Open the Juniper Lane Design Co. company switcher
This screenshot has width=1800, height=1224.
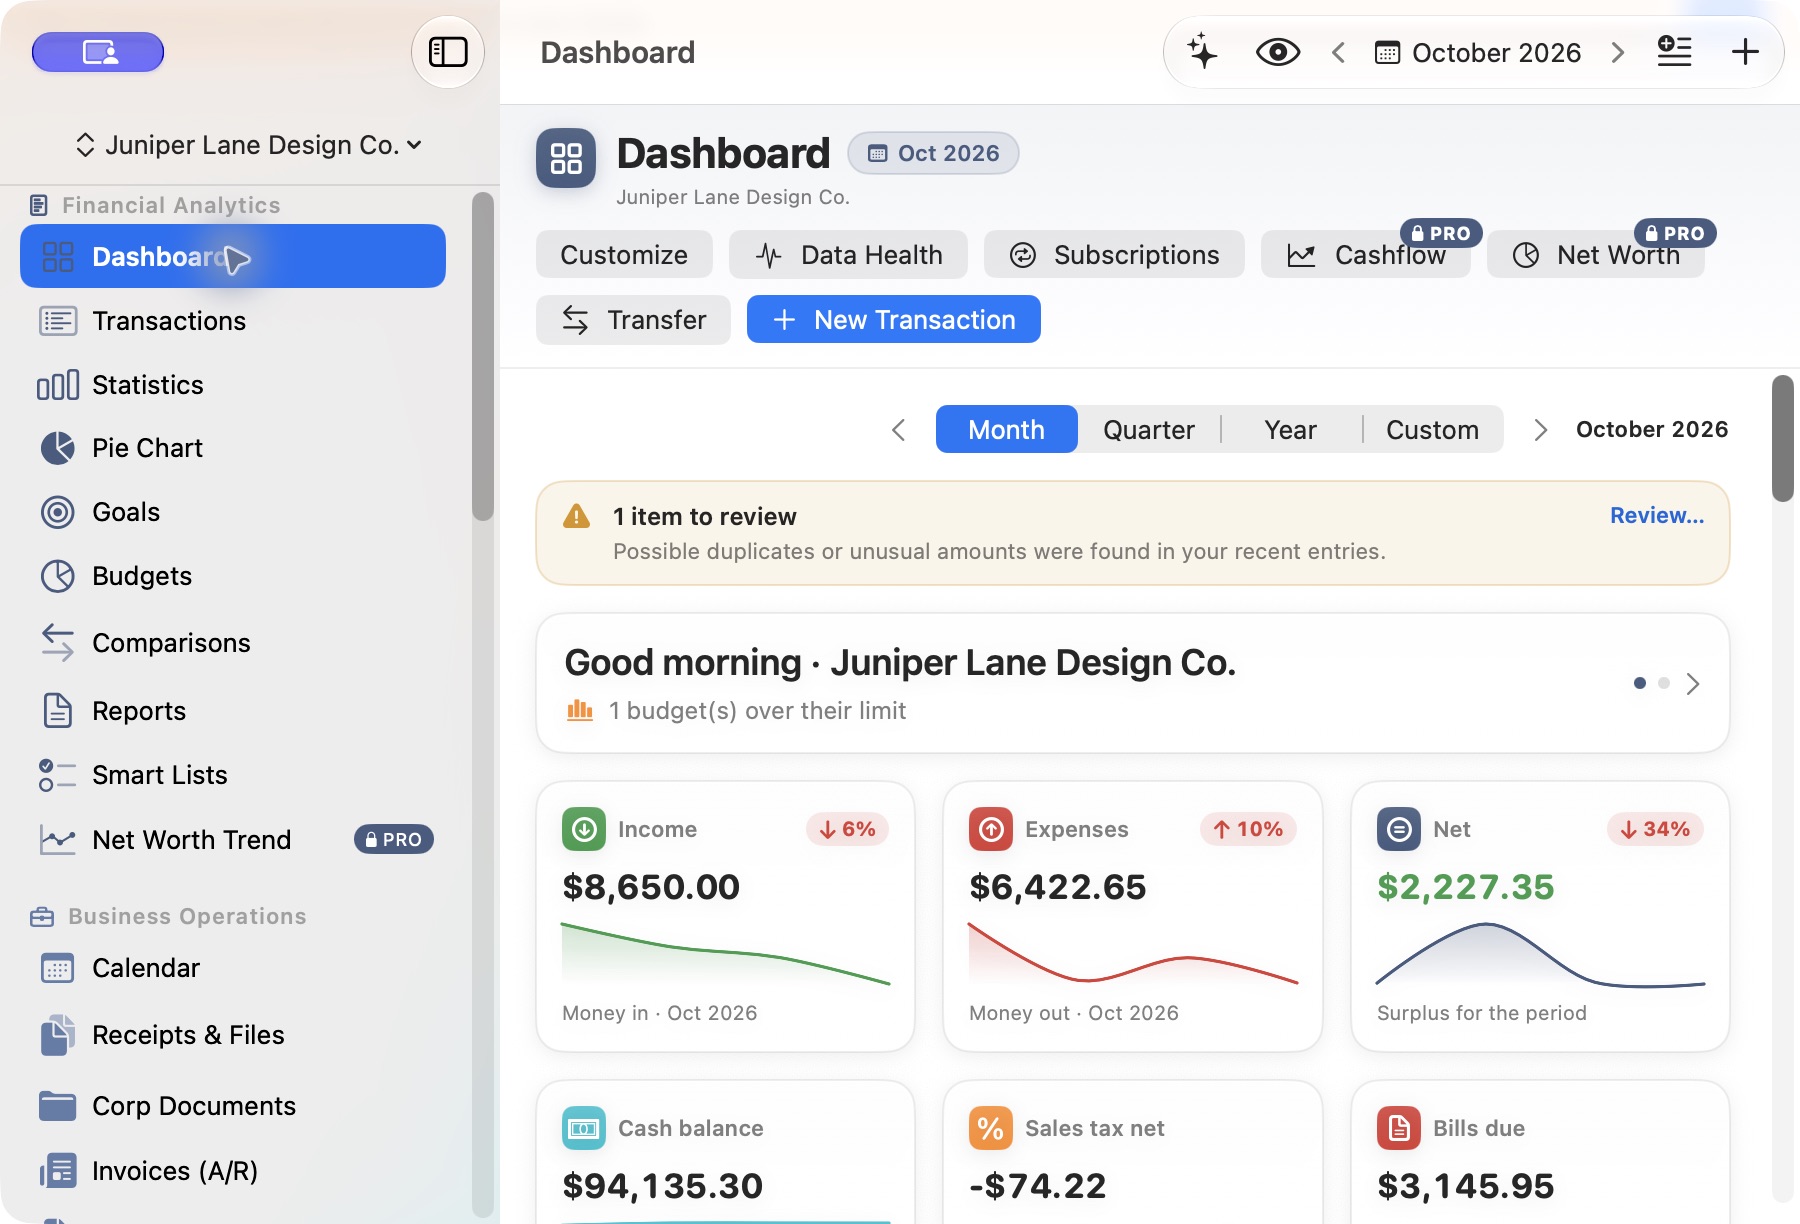point(249,145)
